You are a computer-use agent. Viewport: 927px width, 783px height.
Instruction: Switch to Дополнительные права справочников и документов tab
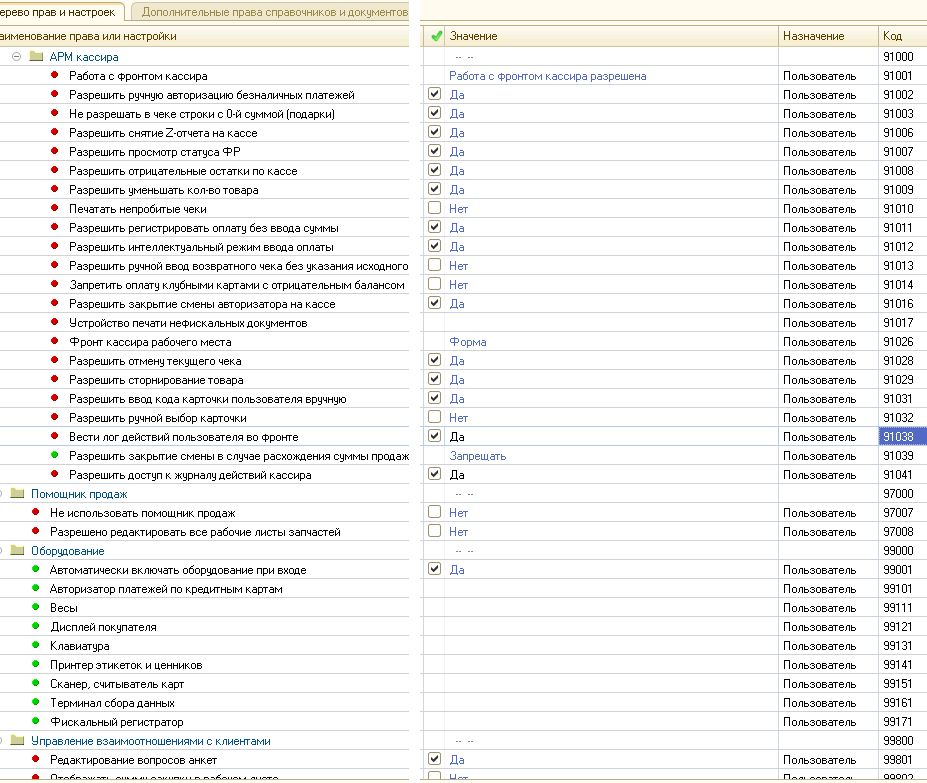coord(269,12)
